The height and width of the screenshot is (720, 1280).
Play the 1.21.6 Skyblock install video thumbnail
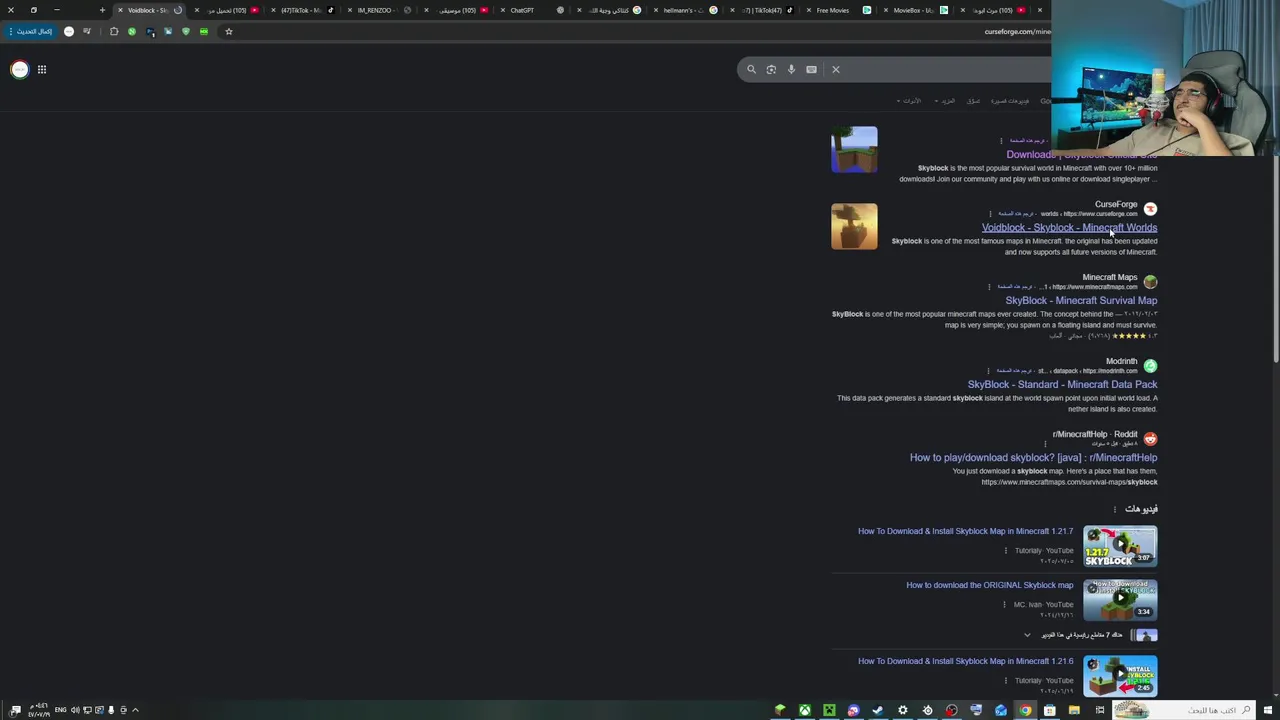(x=1120, y=676)
